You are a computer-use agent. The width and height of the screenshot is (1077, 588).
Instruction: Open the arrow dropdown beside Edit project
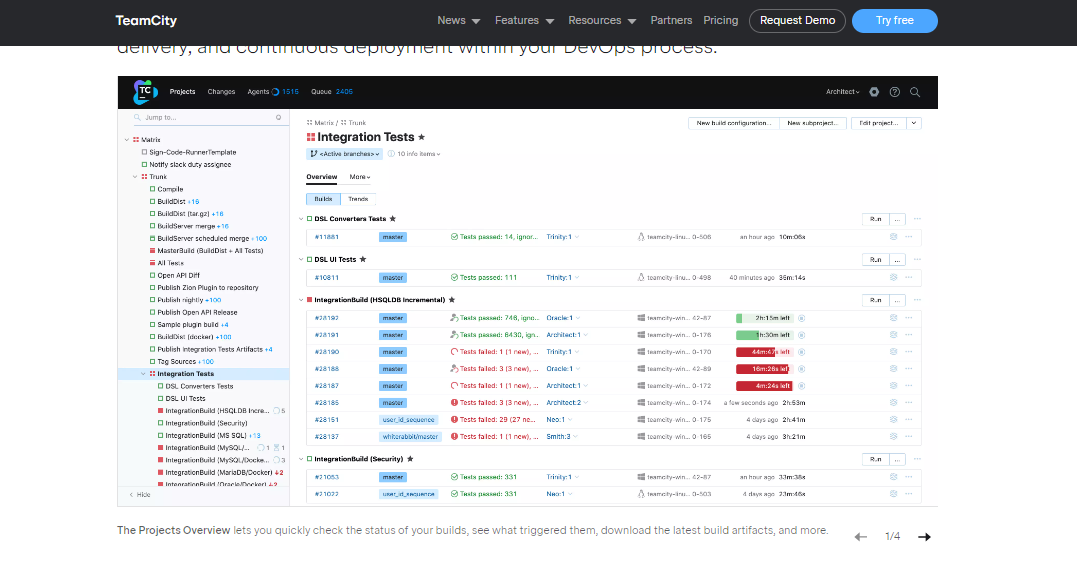914,124
